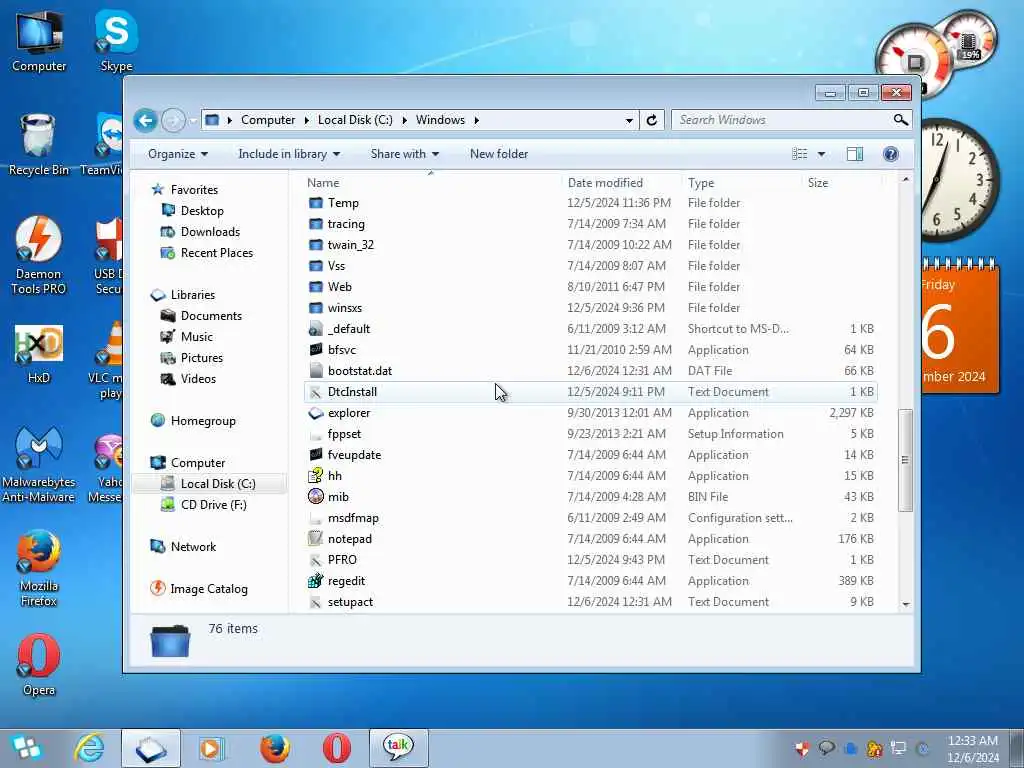Expand arrow after Local Disk (C:) in path
This screenshot has height=768, width=1024.
pos(404,120)
